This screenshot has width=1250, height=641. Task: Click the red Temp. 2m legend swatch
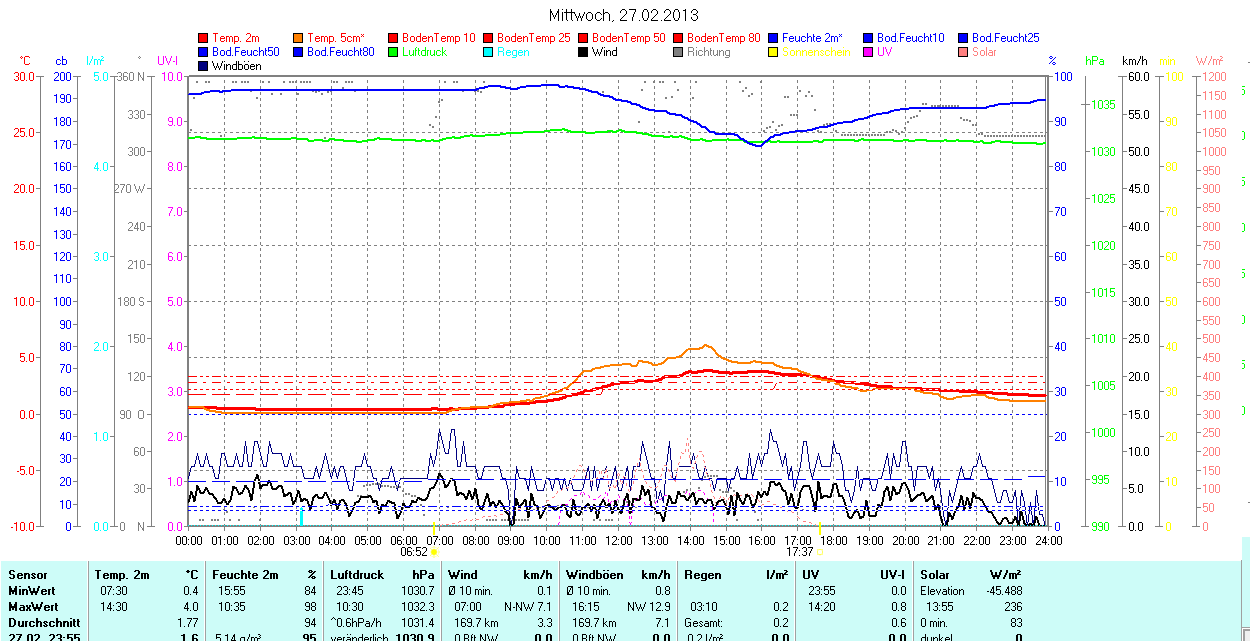204,38
